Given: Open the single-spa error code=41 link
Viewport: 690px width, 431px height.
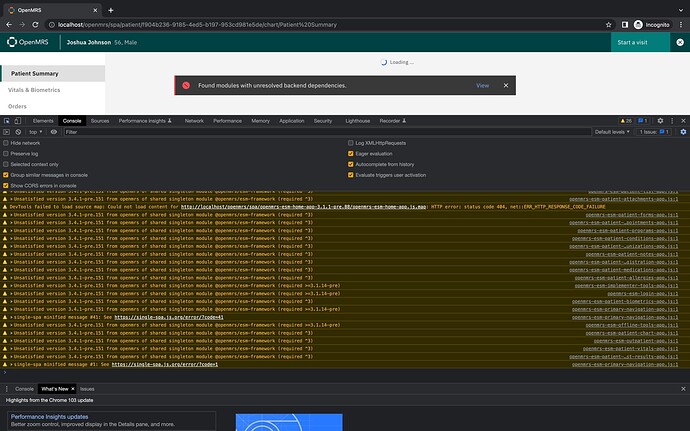Looking at the screenshot, I should click(x=169, y=317).
